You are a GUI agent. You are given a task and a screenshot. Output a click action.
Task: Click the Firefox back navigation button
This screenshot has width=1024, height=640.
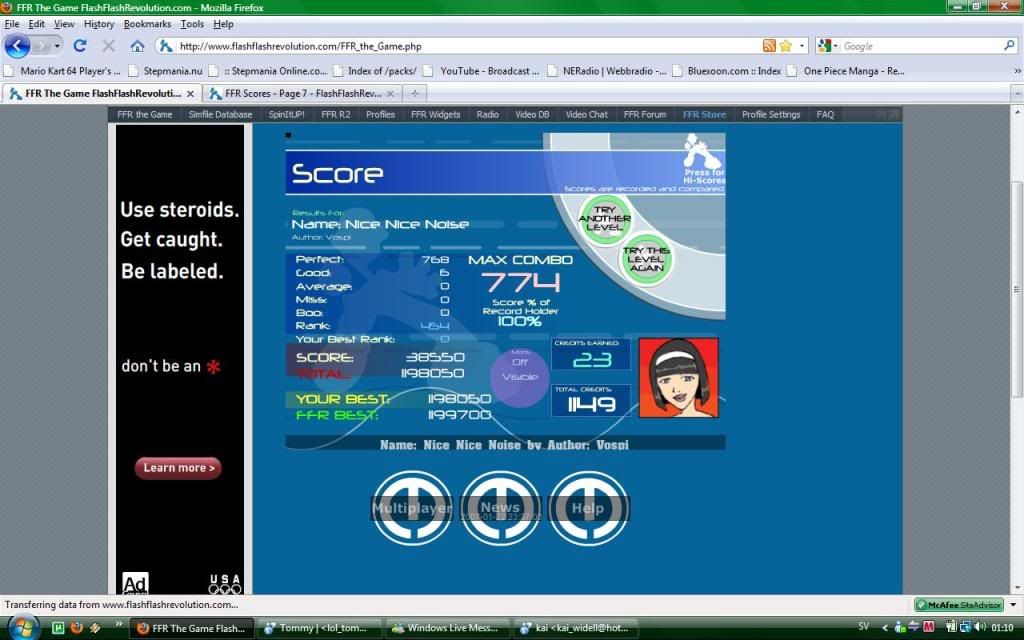coord(18,46)
